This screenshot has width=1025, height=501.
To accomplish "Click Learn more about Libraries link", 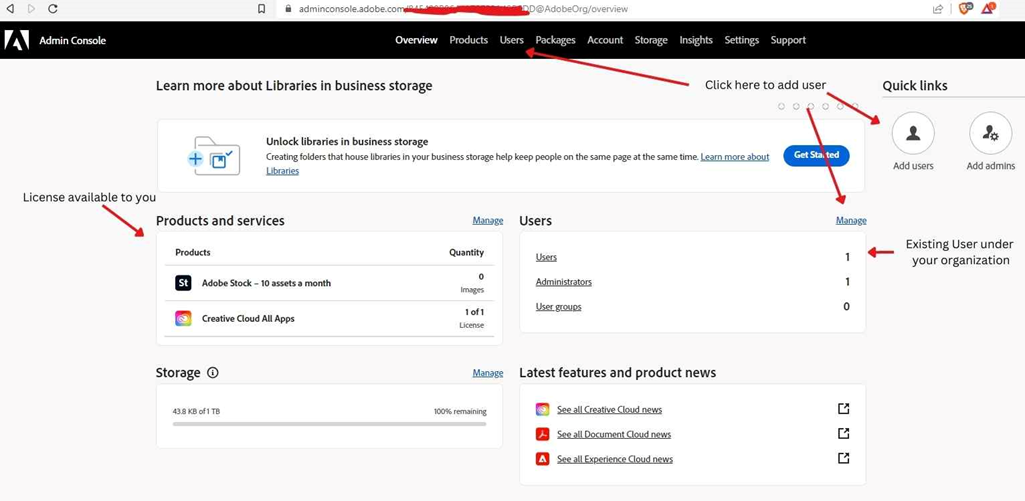I will 735,157.
